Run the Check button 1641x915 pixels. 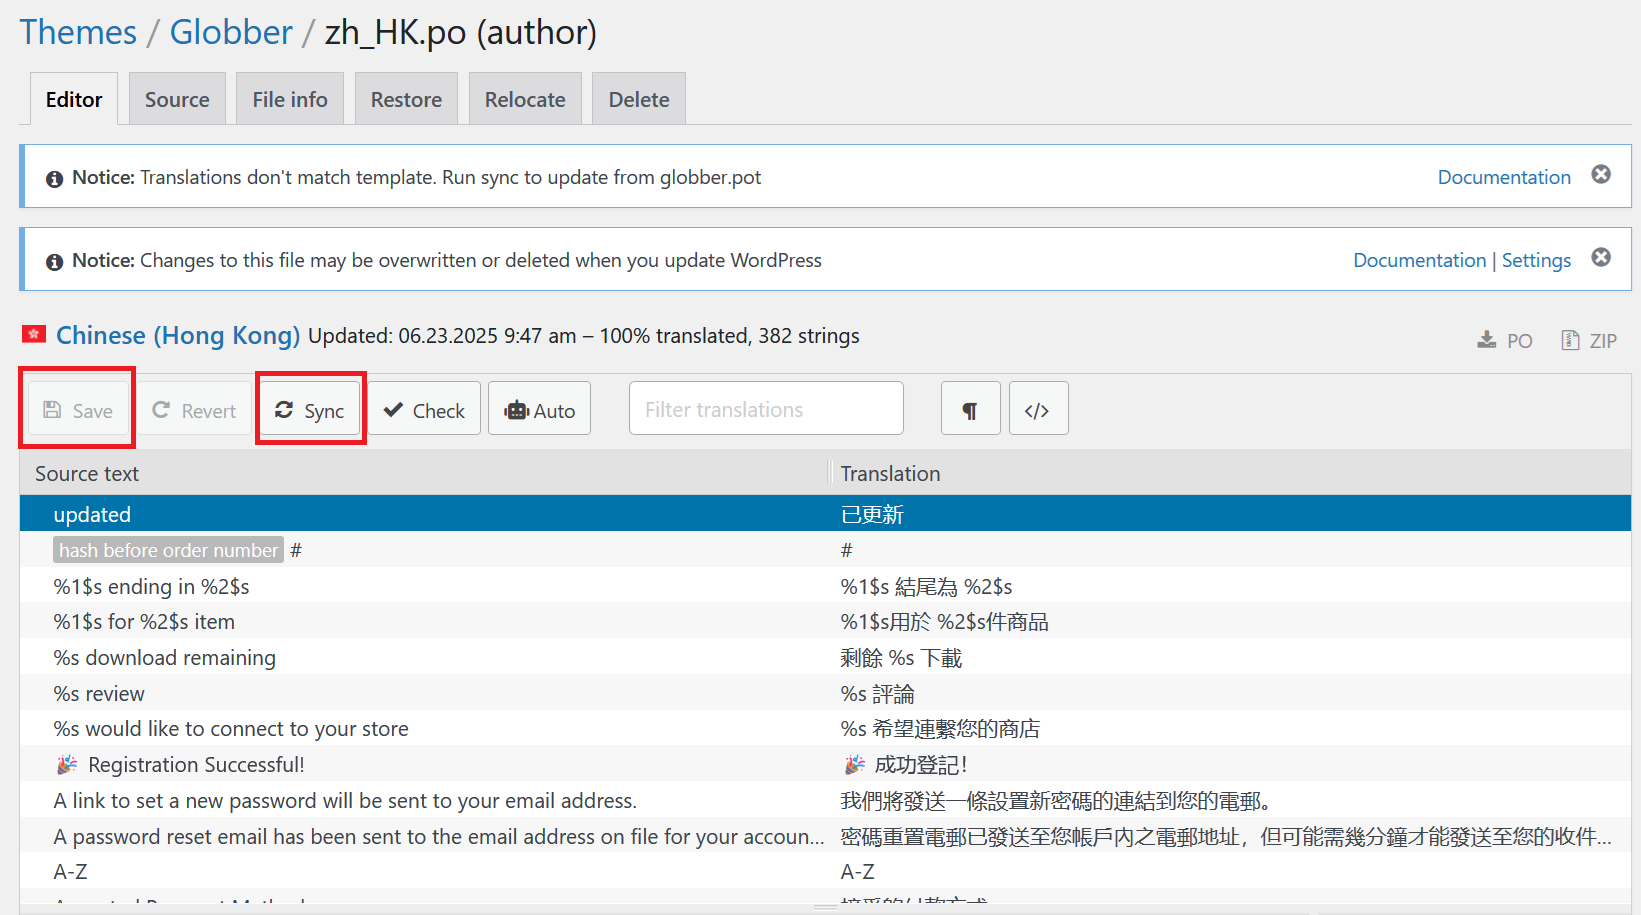tap(424, 410)
